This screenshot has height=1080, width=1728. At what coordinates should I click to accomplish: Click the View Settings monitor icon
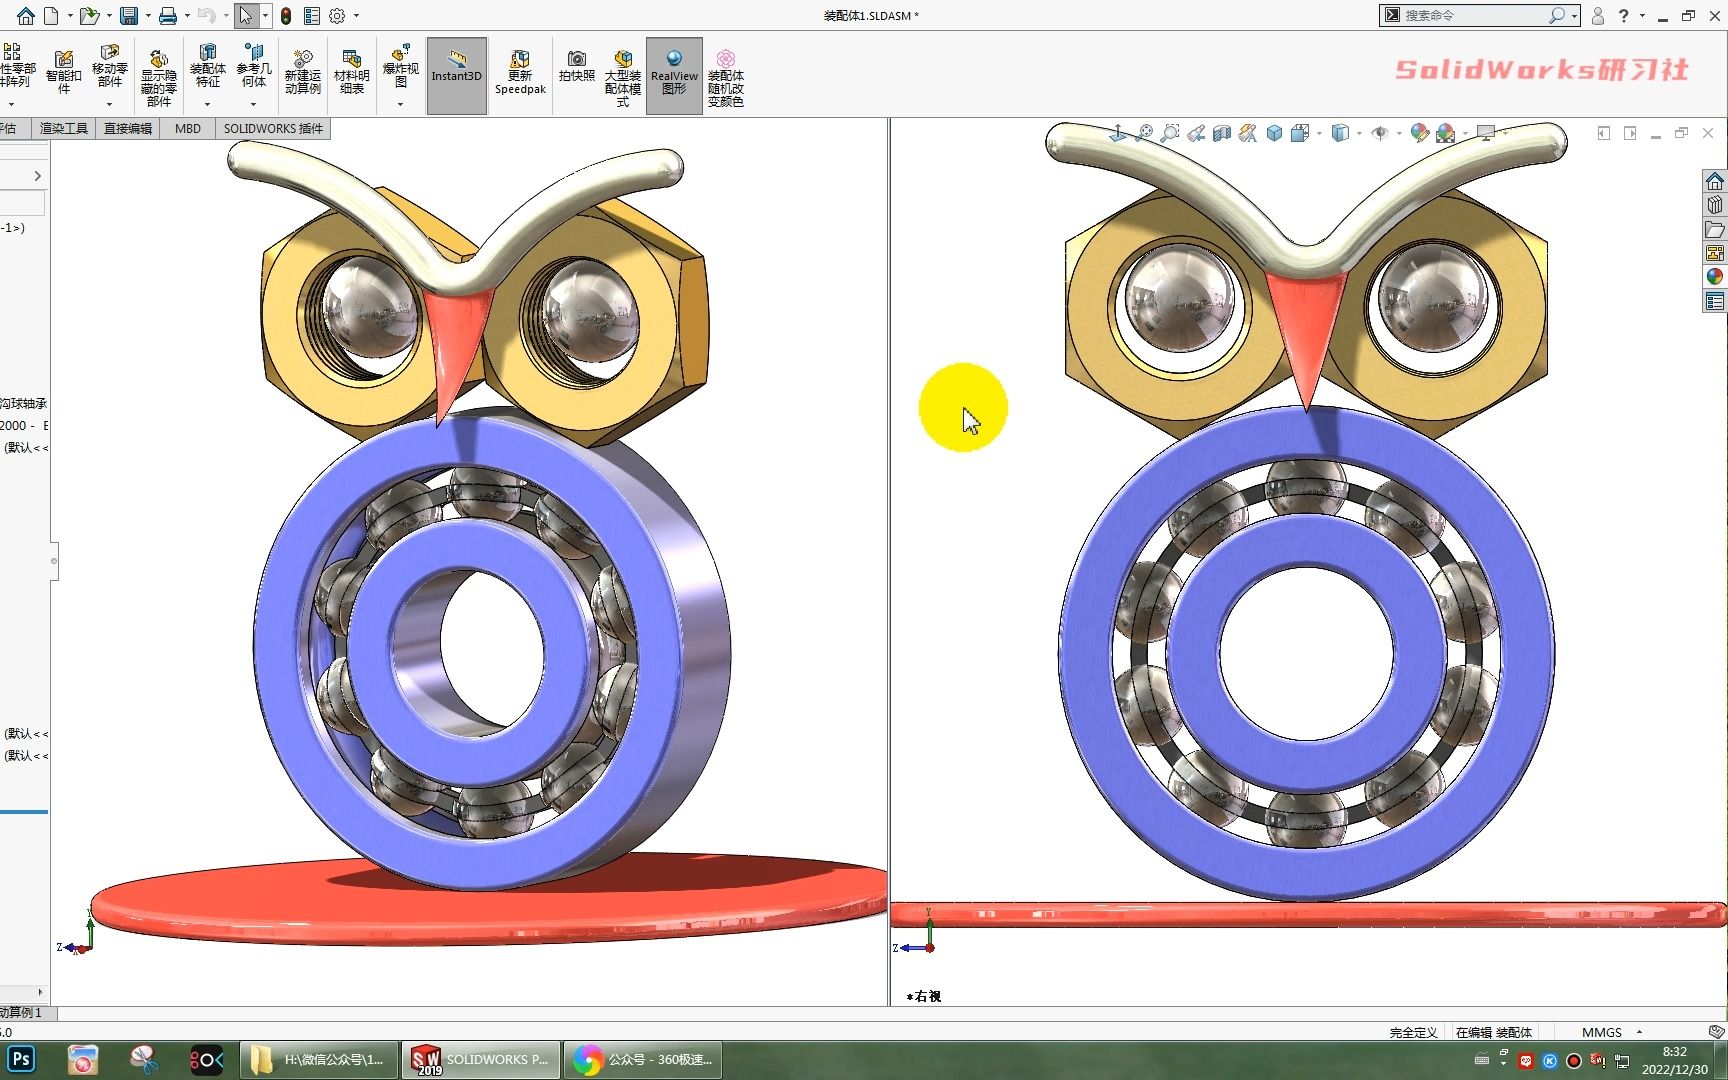click(x=1487, y=133)
